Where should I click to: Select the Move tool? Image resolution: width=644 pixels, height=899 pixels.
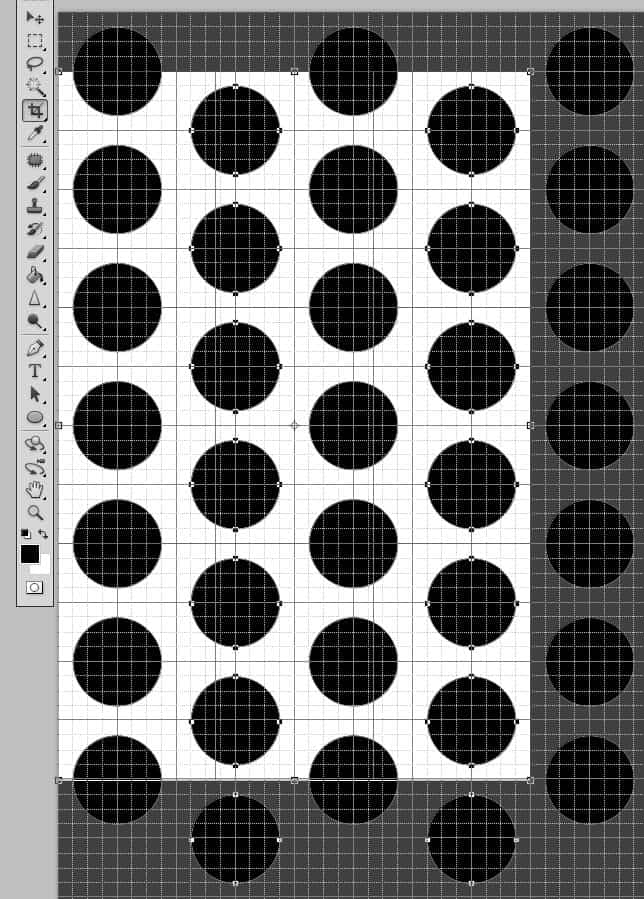click(34, 18)
